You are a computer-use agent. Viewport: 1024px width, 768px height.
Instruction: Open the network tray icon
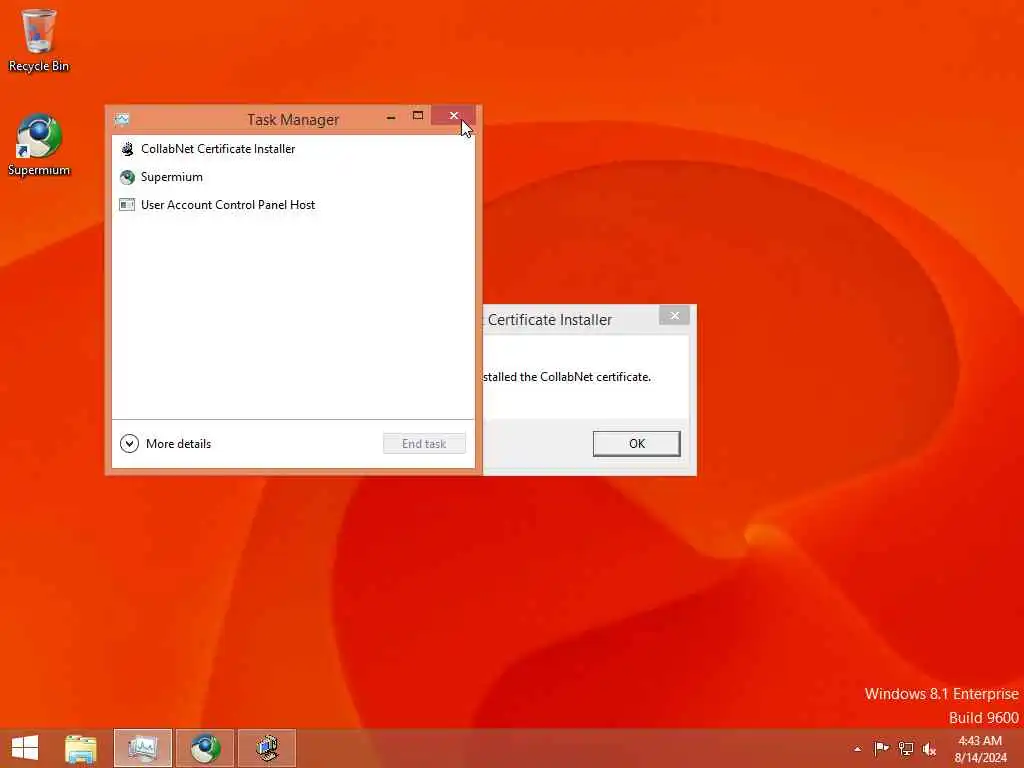pos(906,748)
